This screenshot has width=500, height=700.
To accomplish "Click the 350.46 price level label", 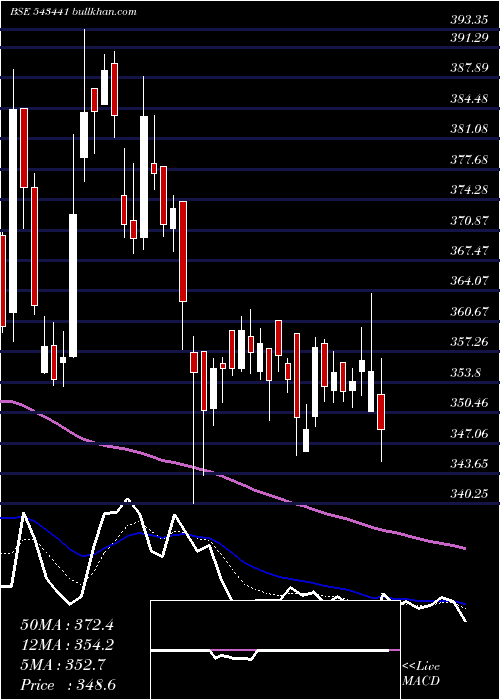I will click(469, 402).
